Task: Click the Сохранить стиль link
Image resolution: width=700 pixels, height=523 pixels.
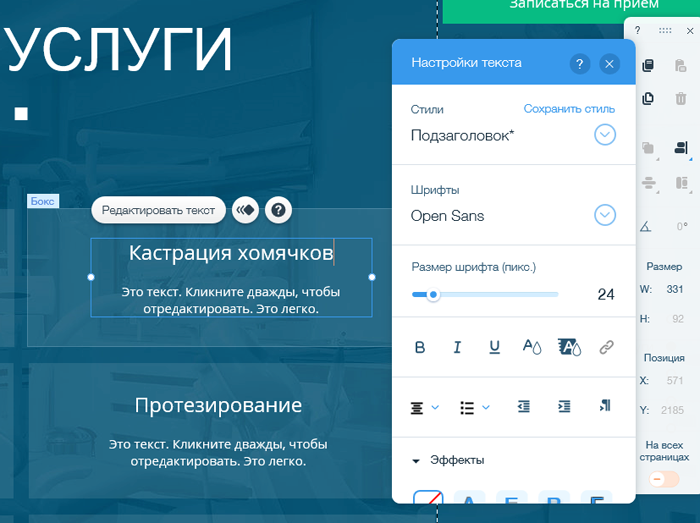Action: click(569, 109)
